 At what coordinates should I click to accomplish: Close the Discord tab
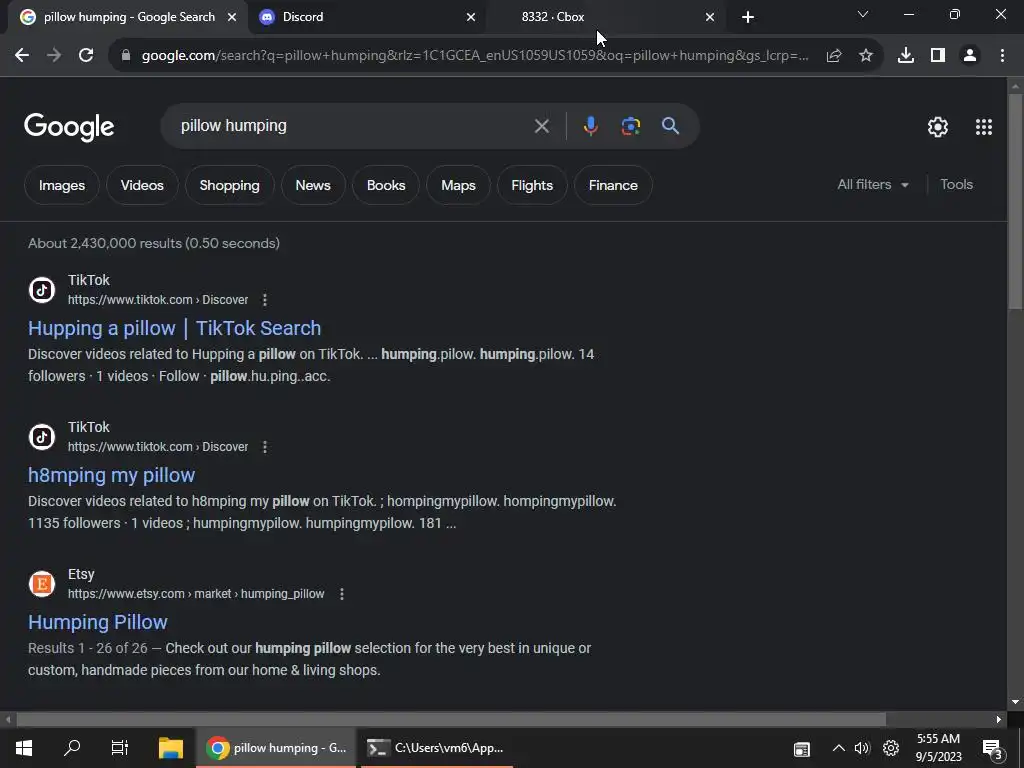471,17
